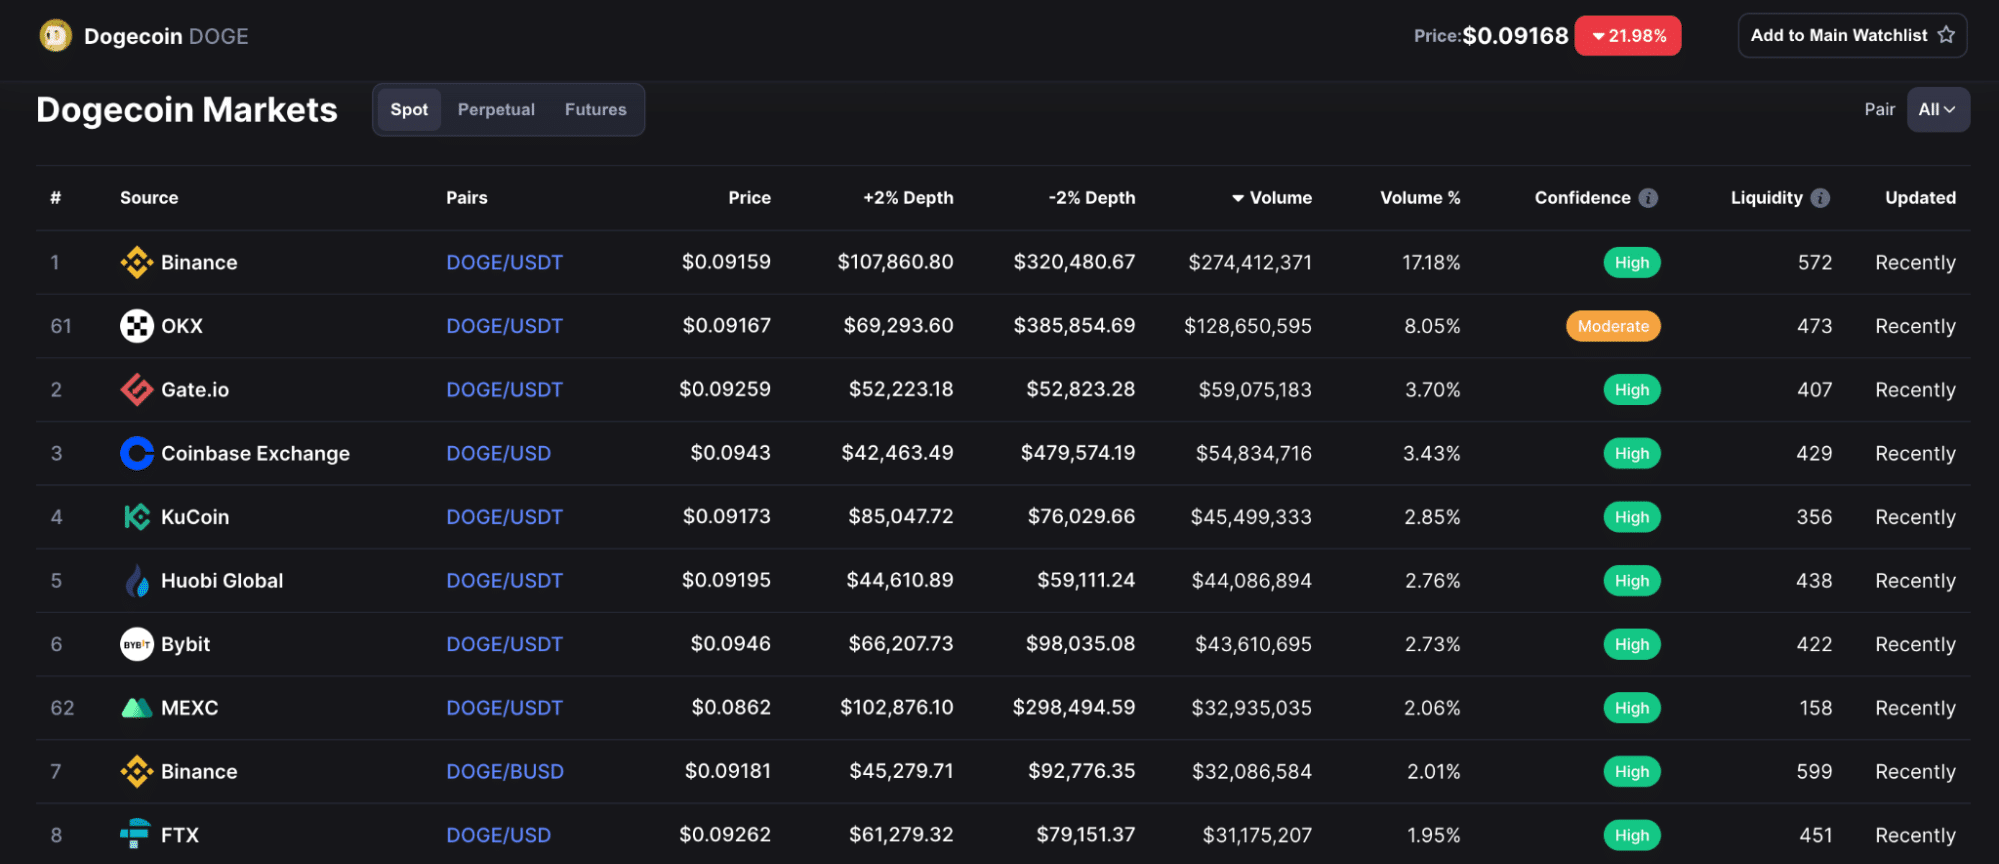Click the $0.09168 header price

coord(1515,36)
